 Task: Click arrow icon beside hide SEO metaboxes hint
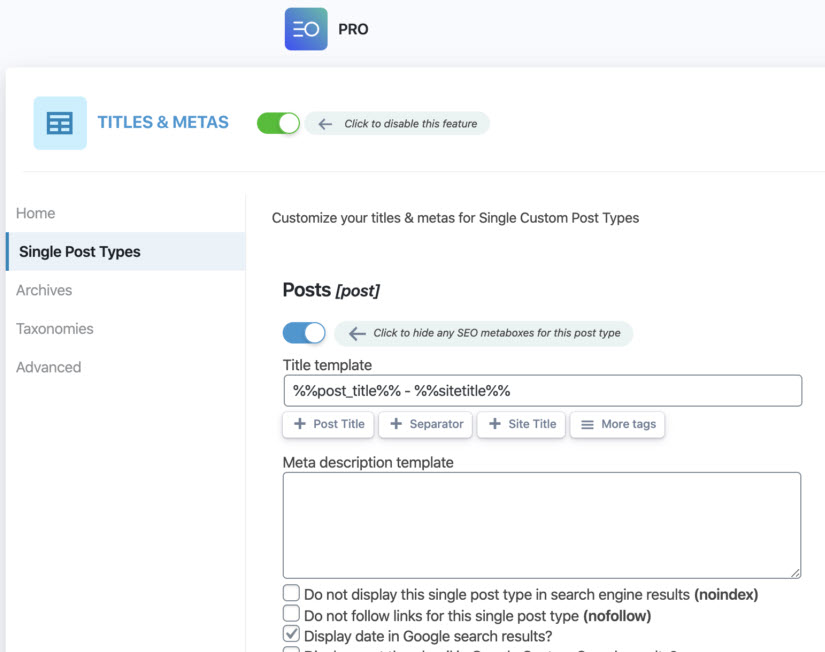(x=356, y=333)
